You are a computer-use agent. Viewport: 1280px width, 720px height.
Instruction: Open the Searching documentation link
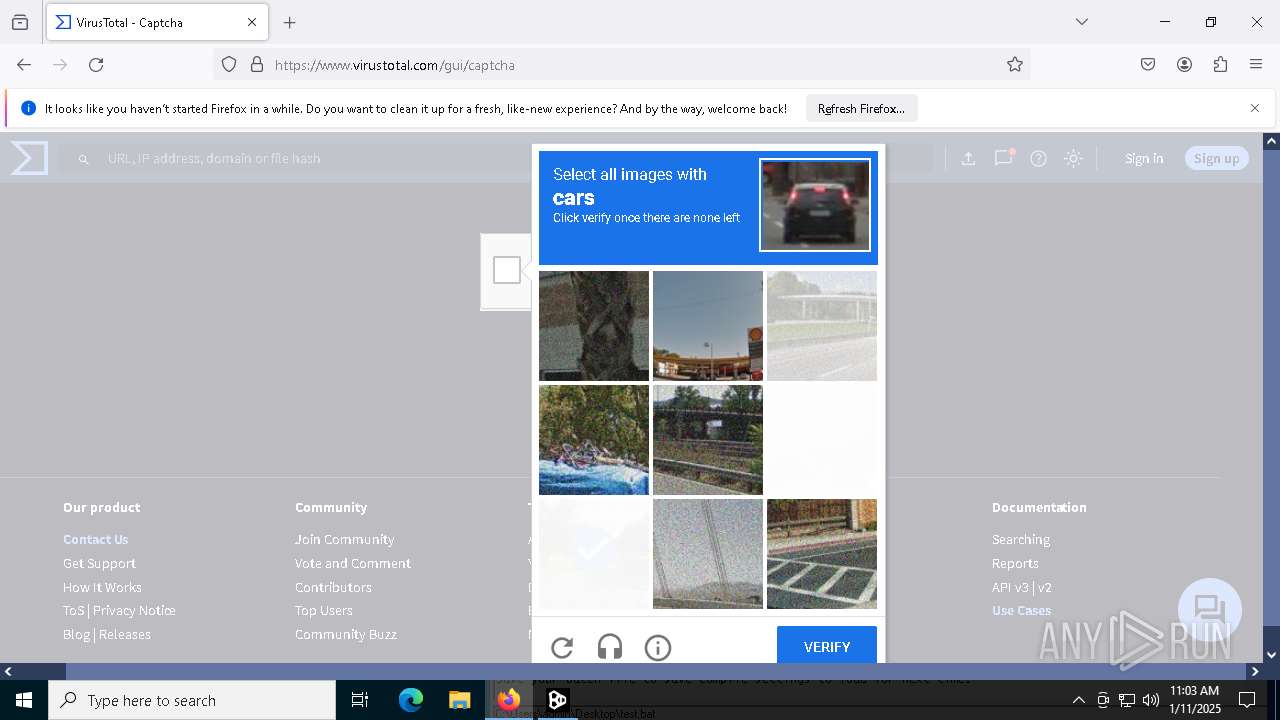coord(1021,539)
